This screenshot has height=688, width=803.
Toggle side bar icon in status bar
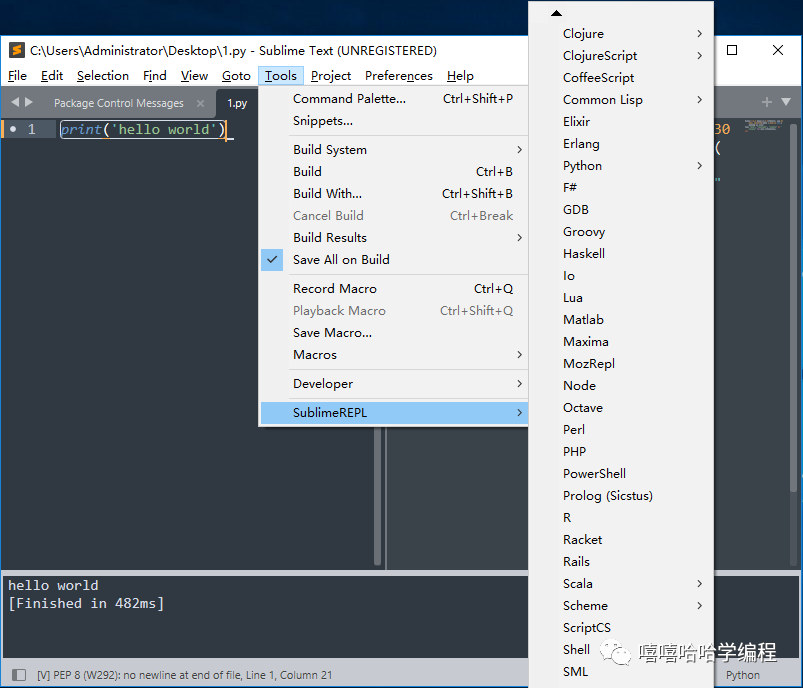(x=19, y=675)
